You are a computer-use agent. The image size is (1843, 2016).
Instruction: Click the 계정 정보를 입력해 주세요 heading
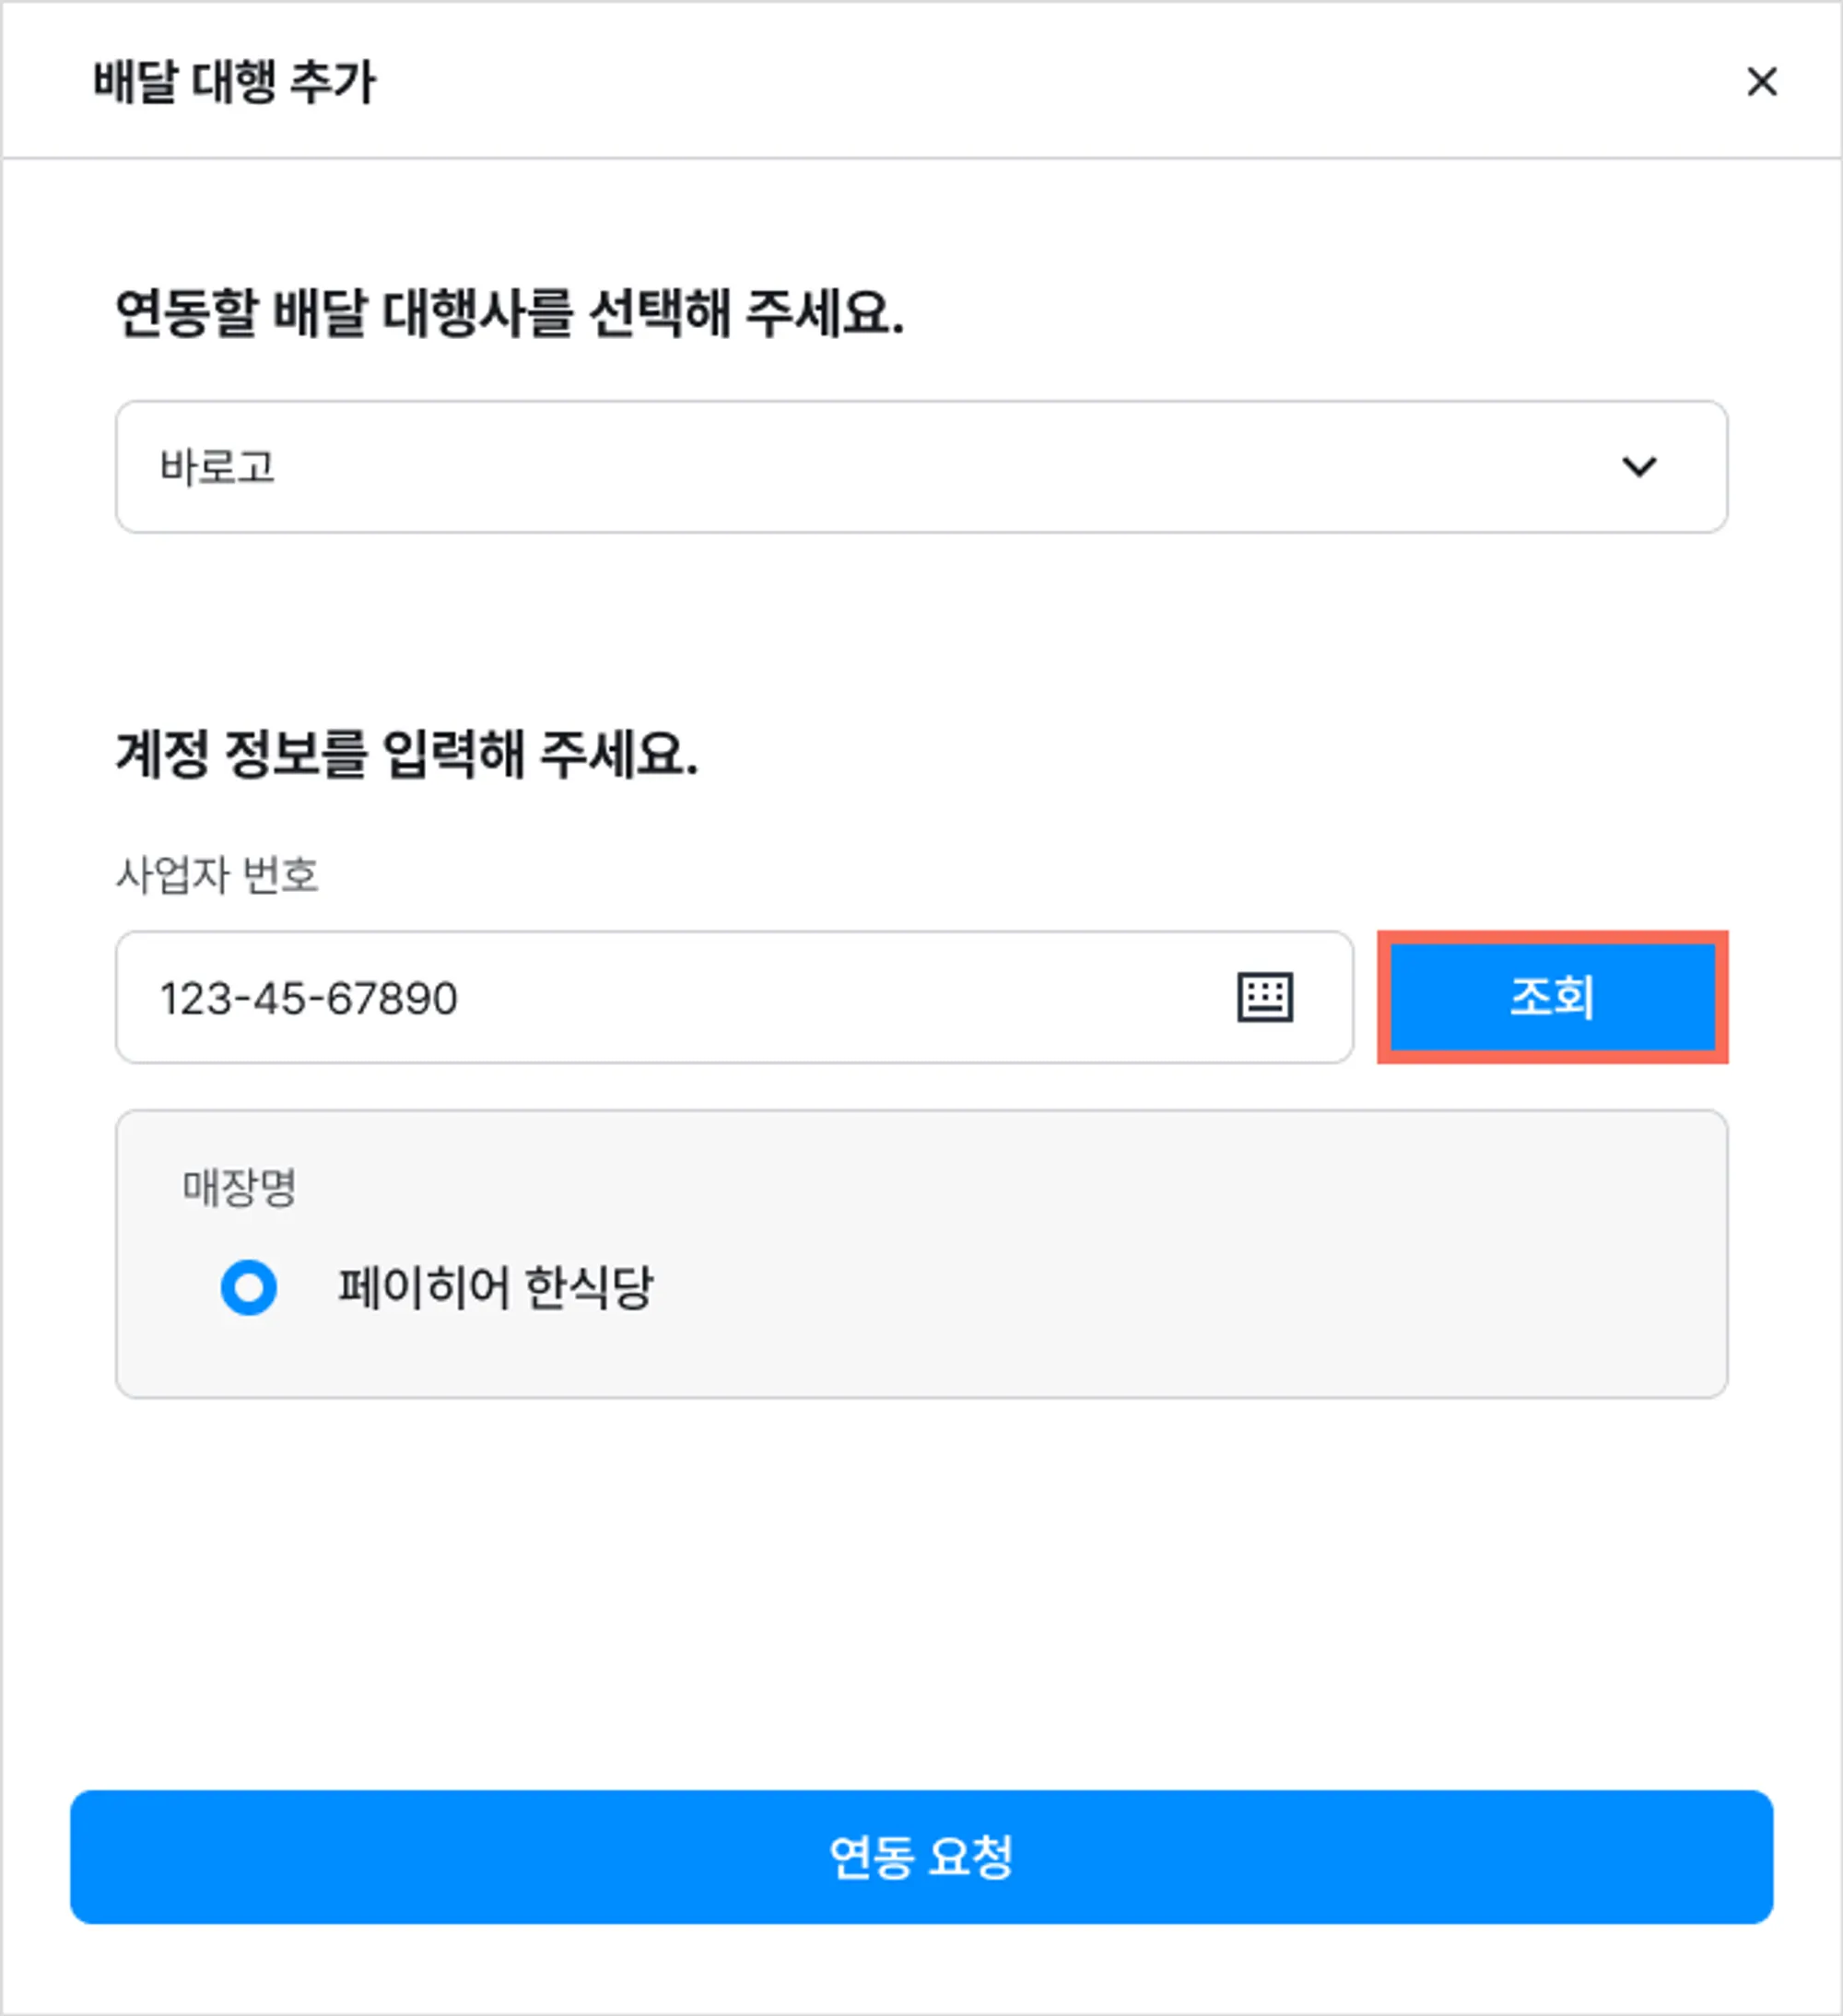click(x=406, y=754)
